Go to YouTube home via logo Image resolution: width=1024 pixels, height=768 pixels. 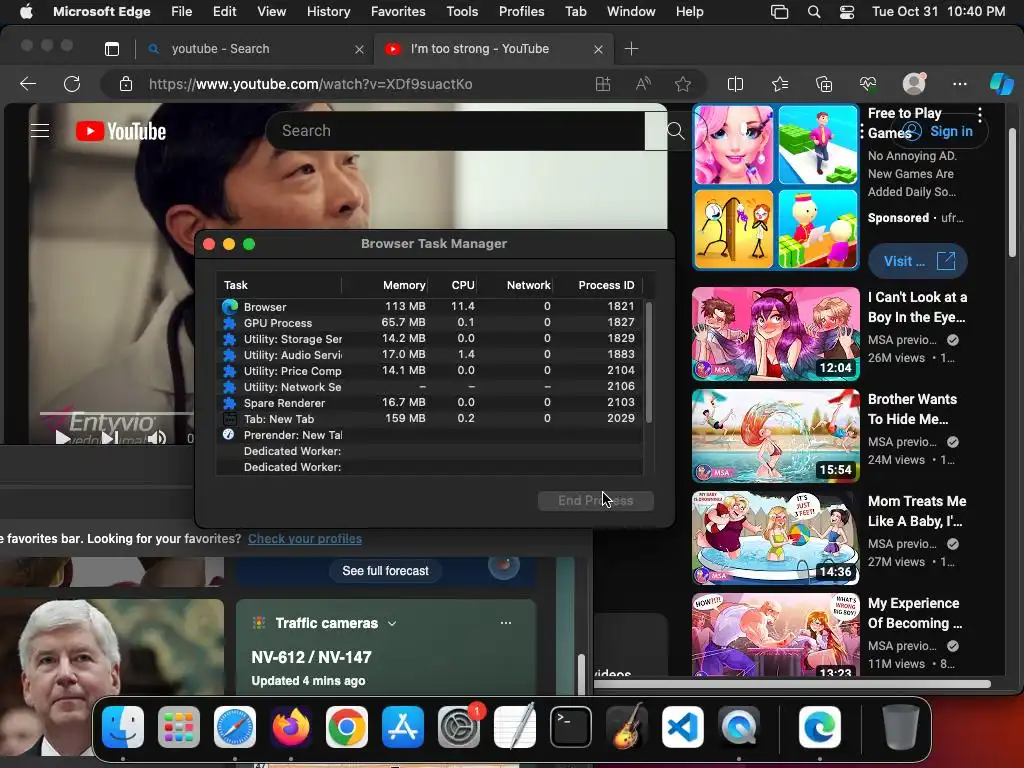click(121, 131)
